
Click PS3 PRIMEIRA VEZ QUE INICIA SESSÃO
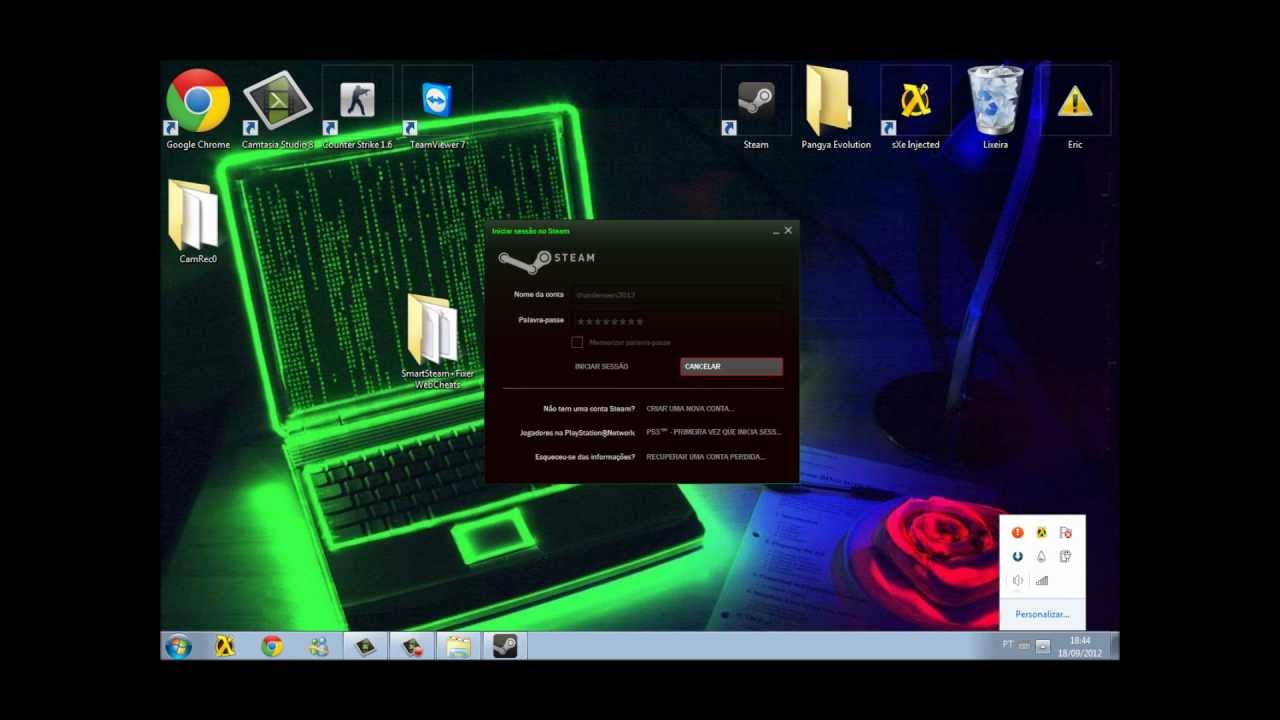click(714, 433)
